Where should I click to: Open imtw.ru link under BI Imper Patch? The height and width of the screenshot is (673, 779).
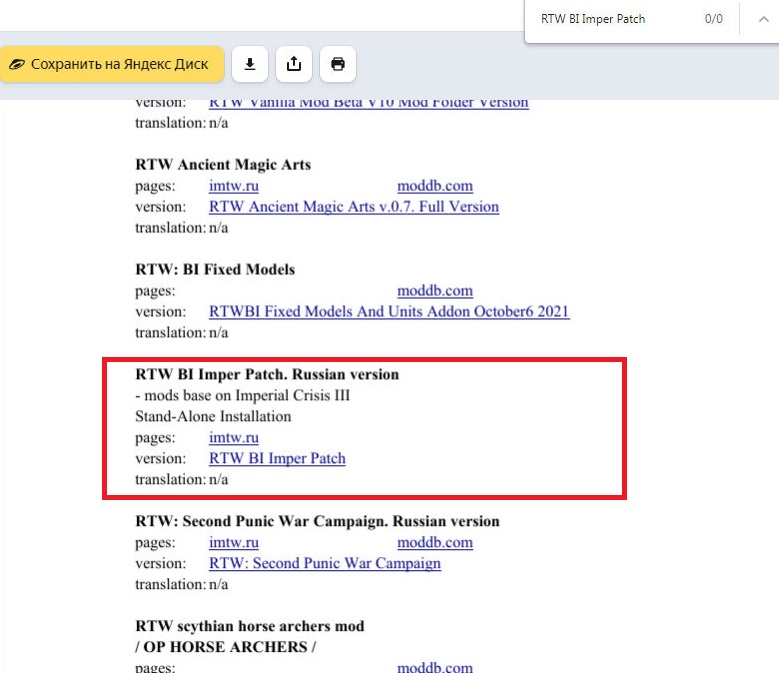tap(234, 438)
